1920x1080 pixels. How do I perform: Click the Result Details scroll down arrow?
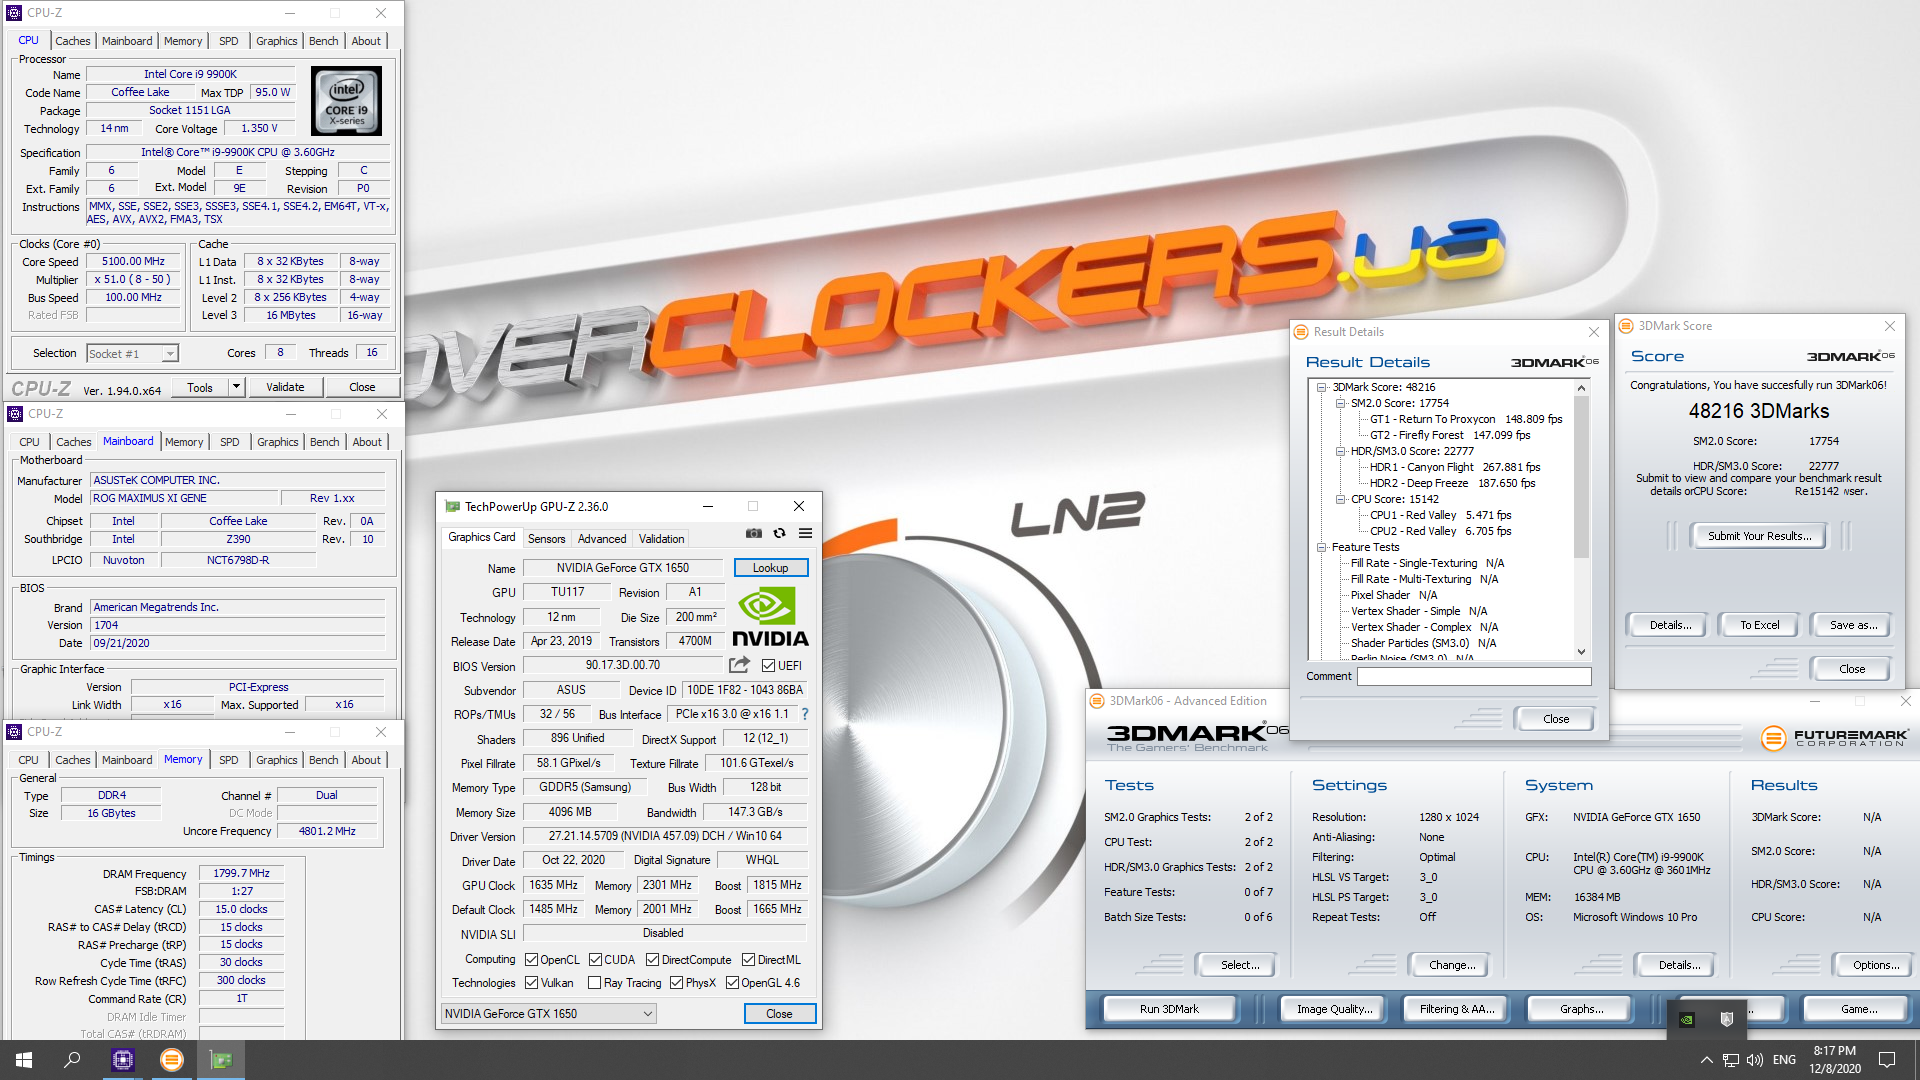(x=1581, y=652)
